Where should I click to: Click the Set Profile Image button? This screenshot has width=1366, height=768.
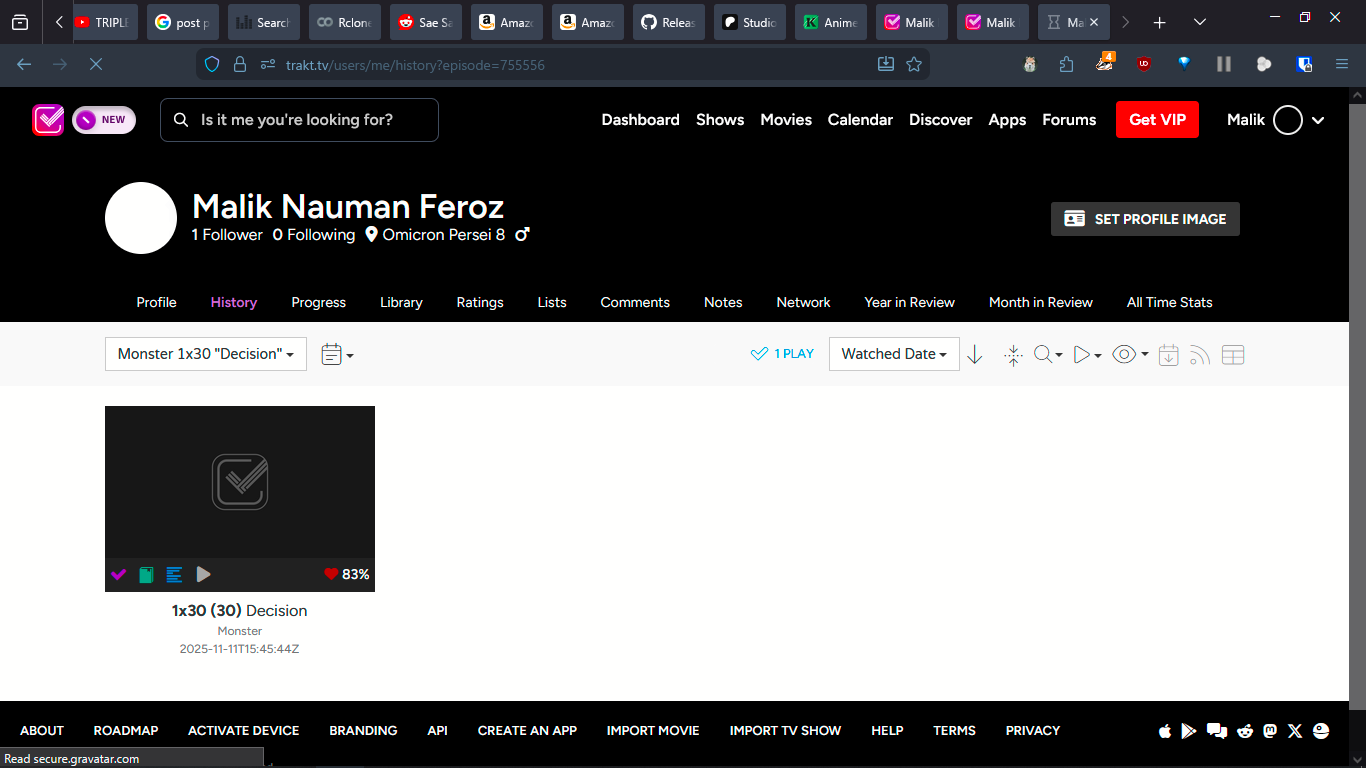[1145, 219]
